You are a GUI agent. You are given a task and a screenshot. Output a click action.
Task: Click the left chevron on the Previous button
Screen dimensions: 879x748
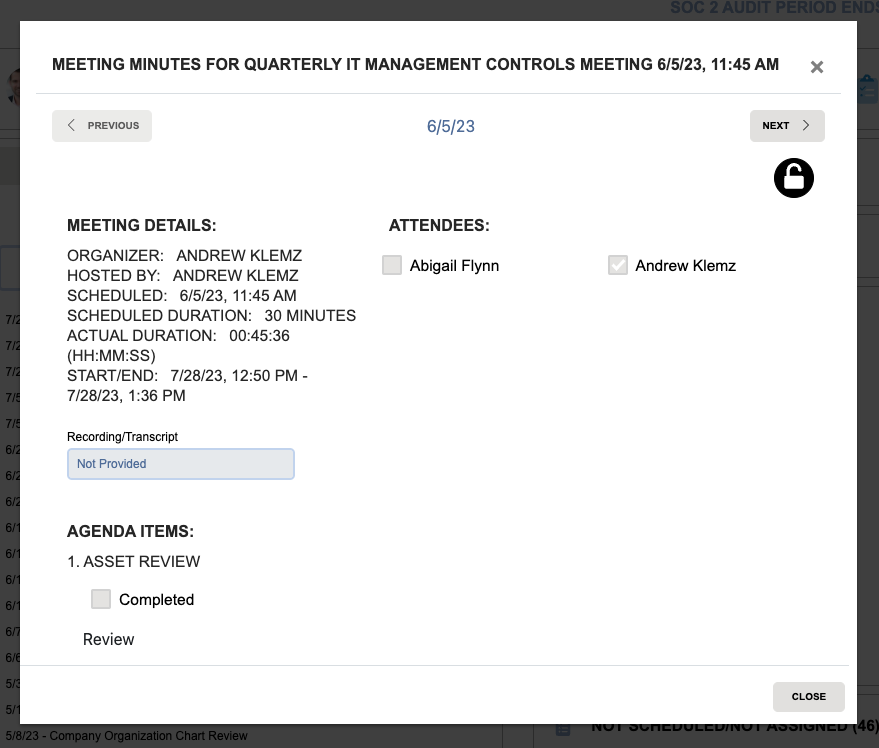[x=71, y=125]
